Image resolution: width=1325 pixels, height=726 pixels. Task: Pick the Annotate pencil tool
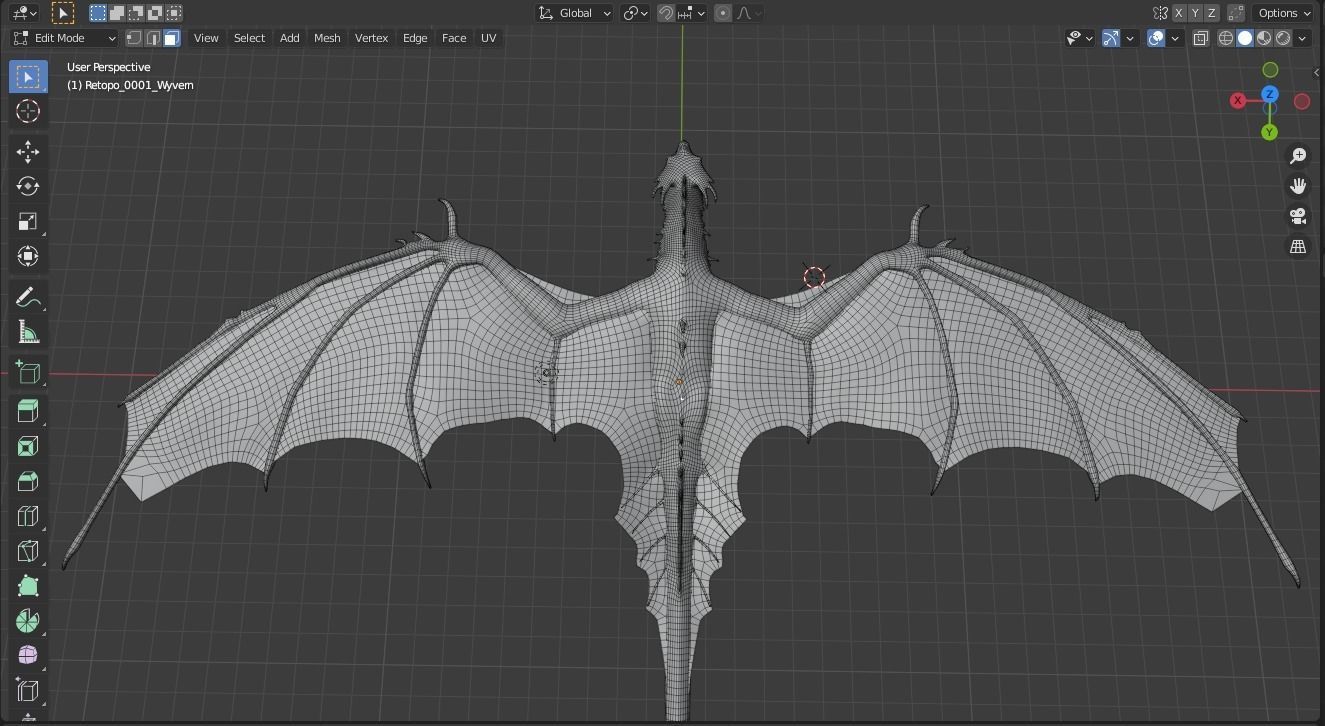[x=28, y=298]
